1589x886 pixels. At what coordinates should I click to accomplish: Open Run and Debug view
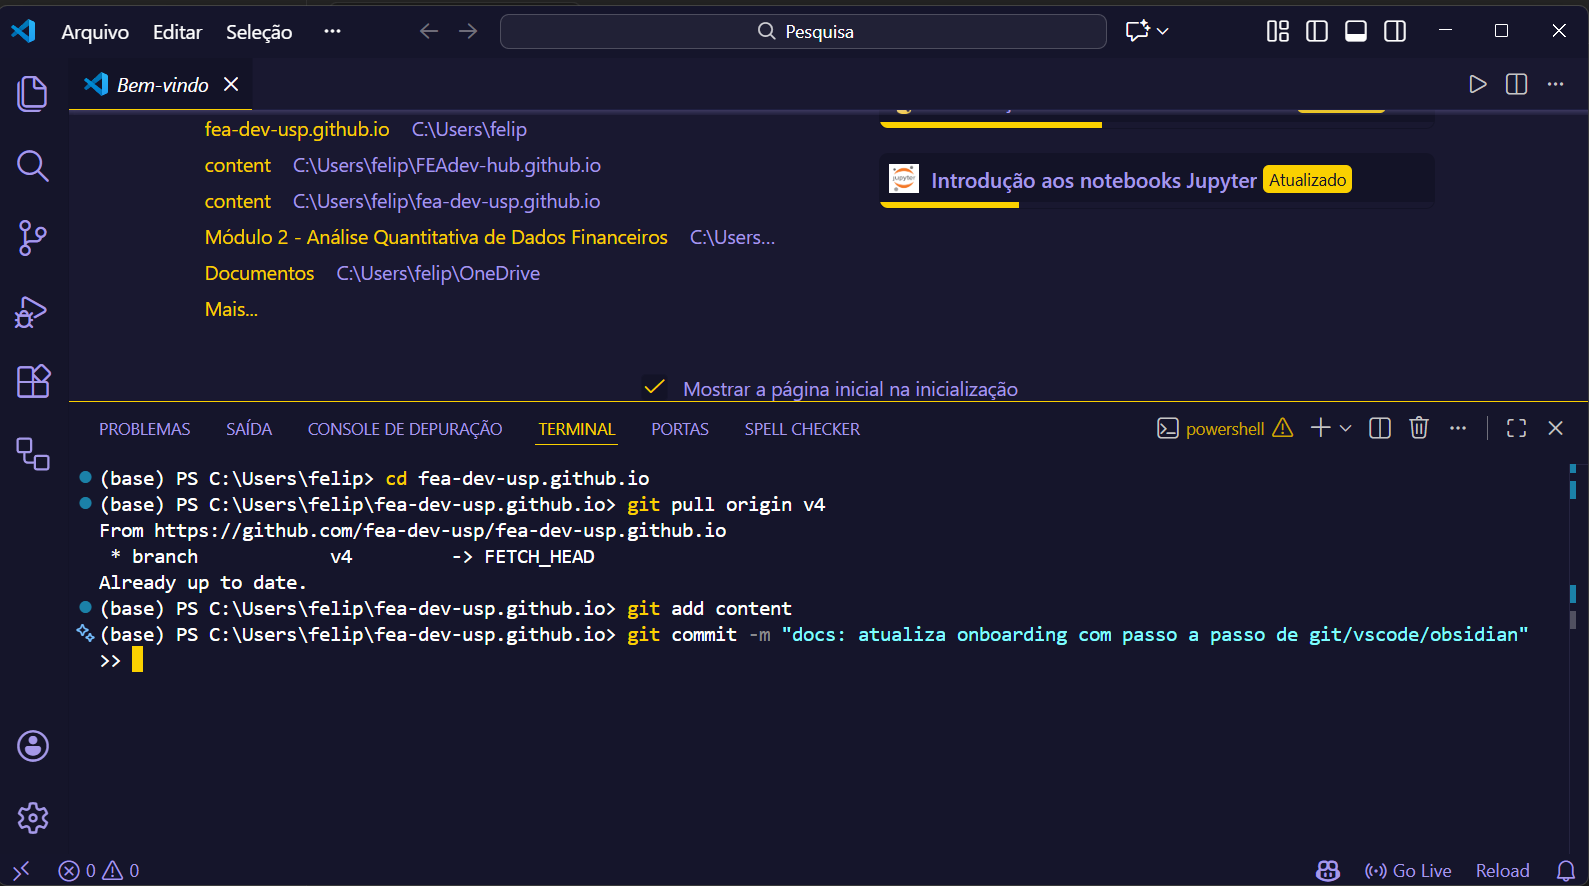[x=33, y=312]
